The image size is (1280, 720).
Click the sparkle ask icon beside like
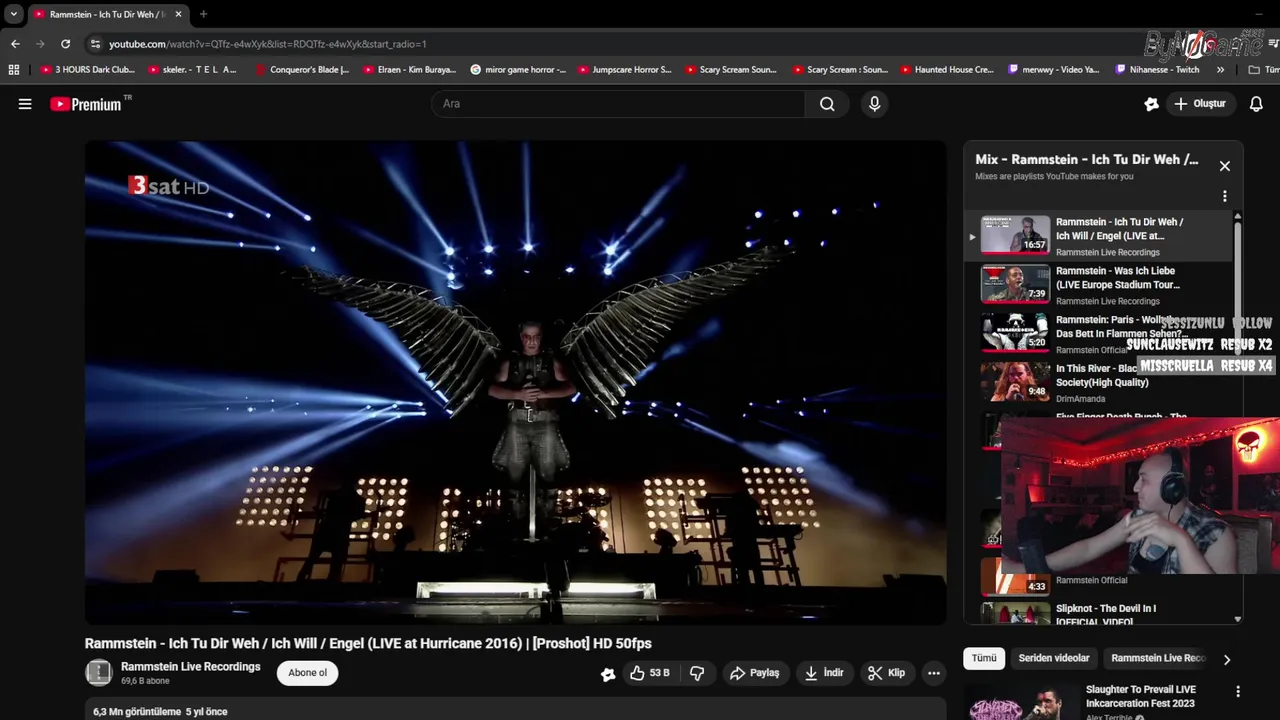click(x=608, y=674)
